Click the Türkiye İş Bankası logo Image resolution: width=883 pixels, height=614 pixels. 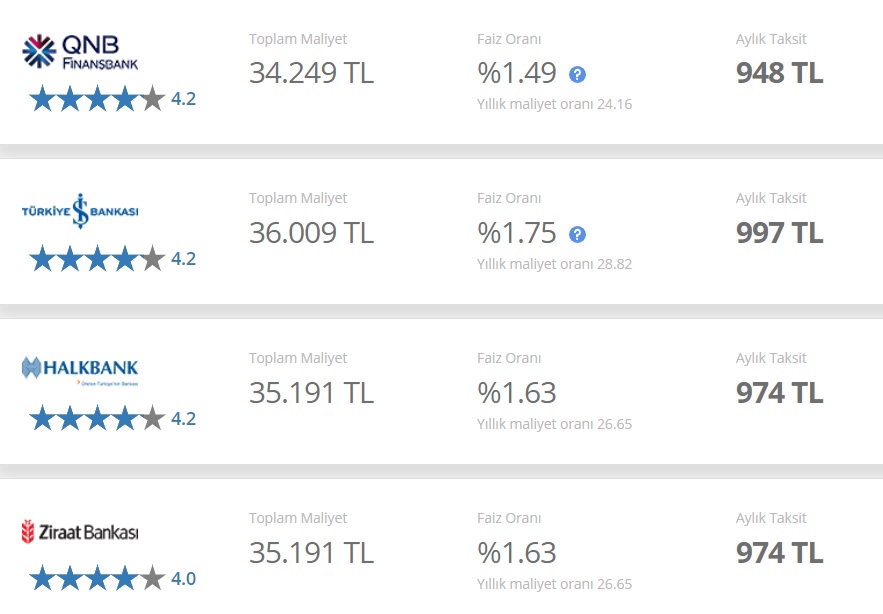[80, 211]
